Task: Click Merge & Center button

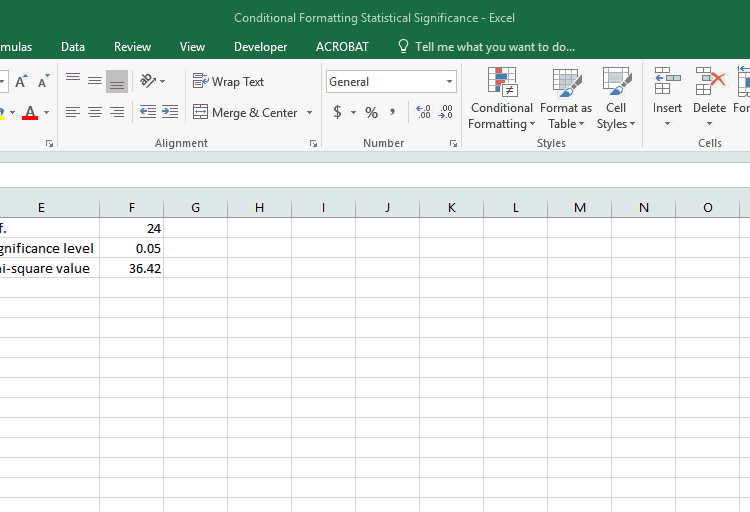Action: [x=246, y=113]
